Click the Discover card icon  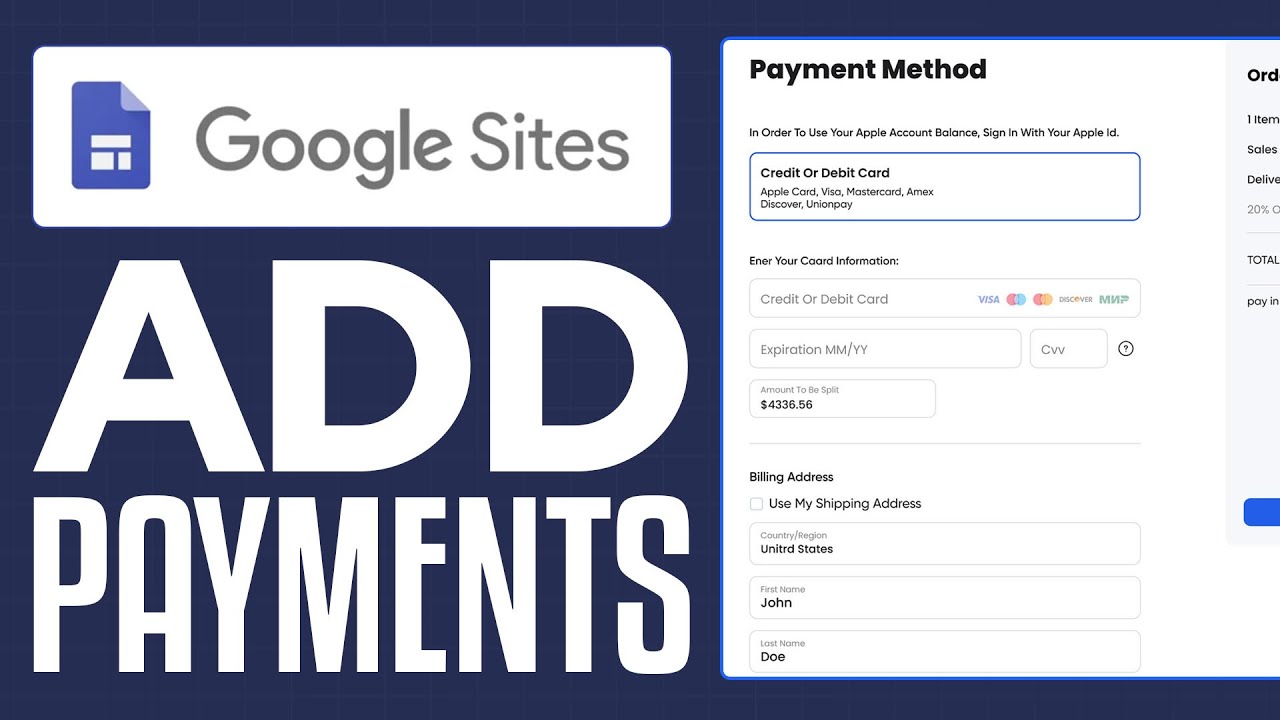[x=1076, y=299]
